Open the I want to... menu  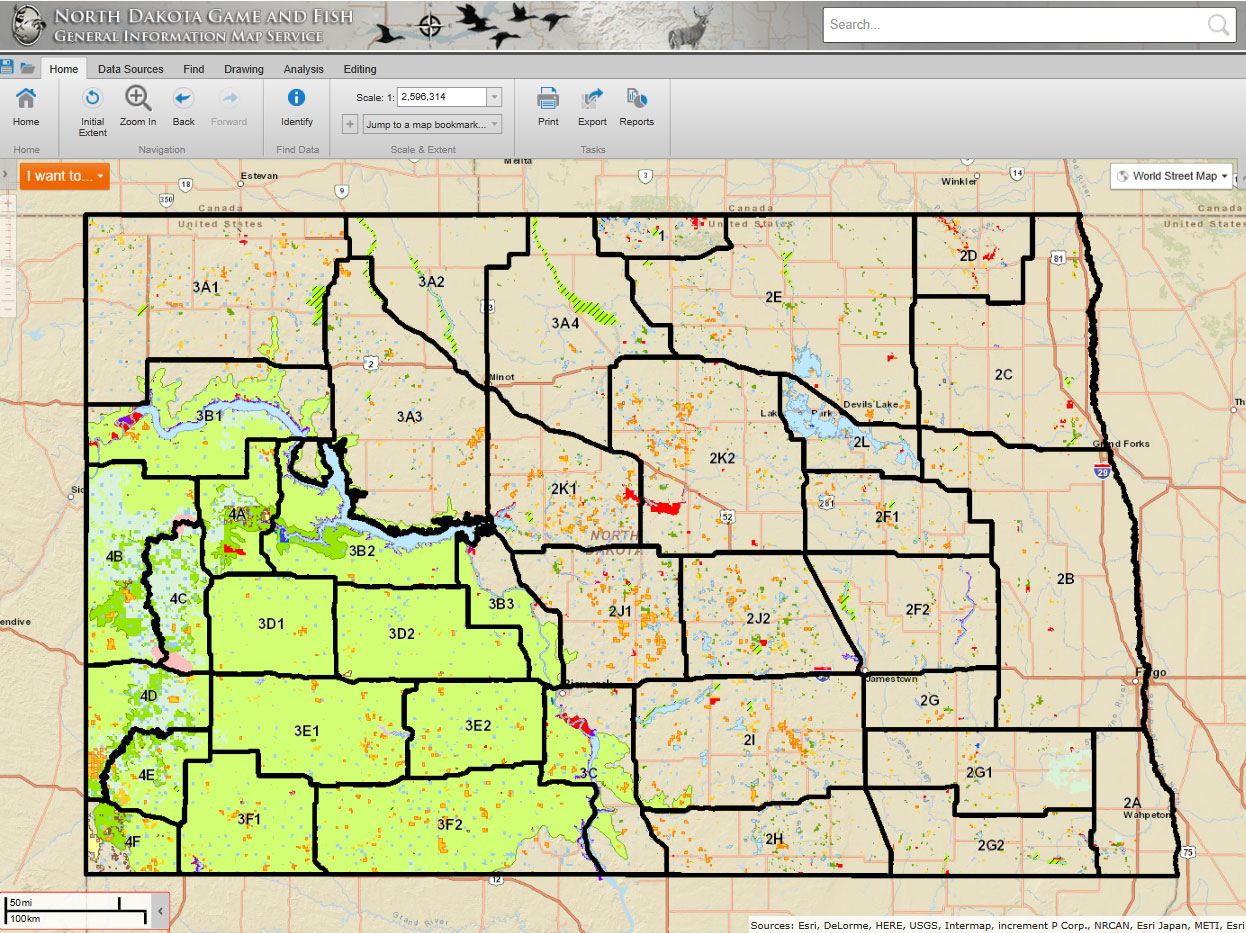pyautogui.click(x=65, y=176)
